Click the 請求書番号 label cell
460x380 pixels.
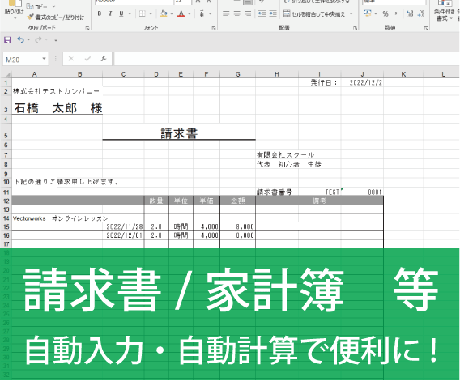tap(277, 192)
